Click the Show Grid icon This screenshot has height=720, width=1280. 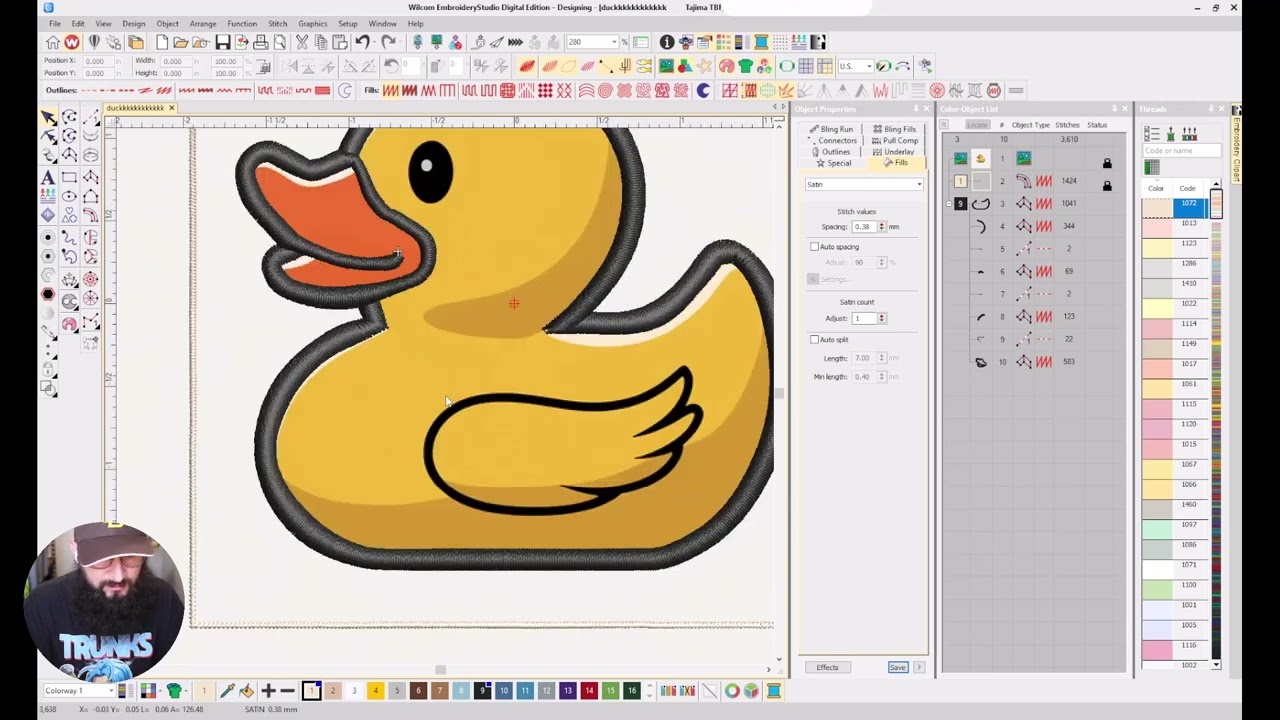point(805,66)
